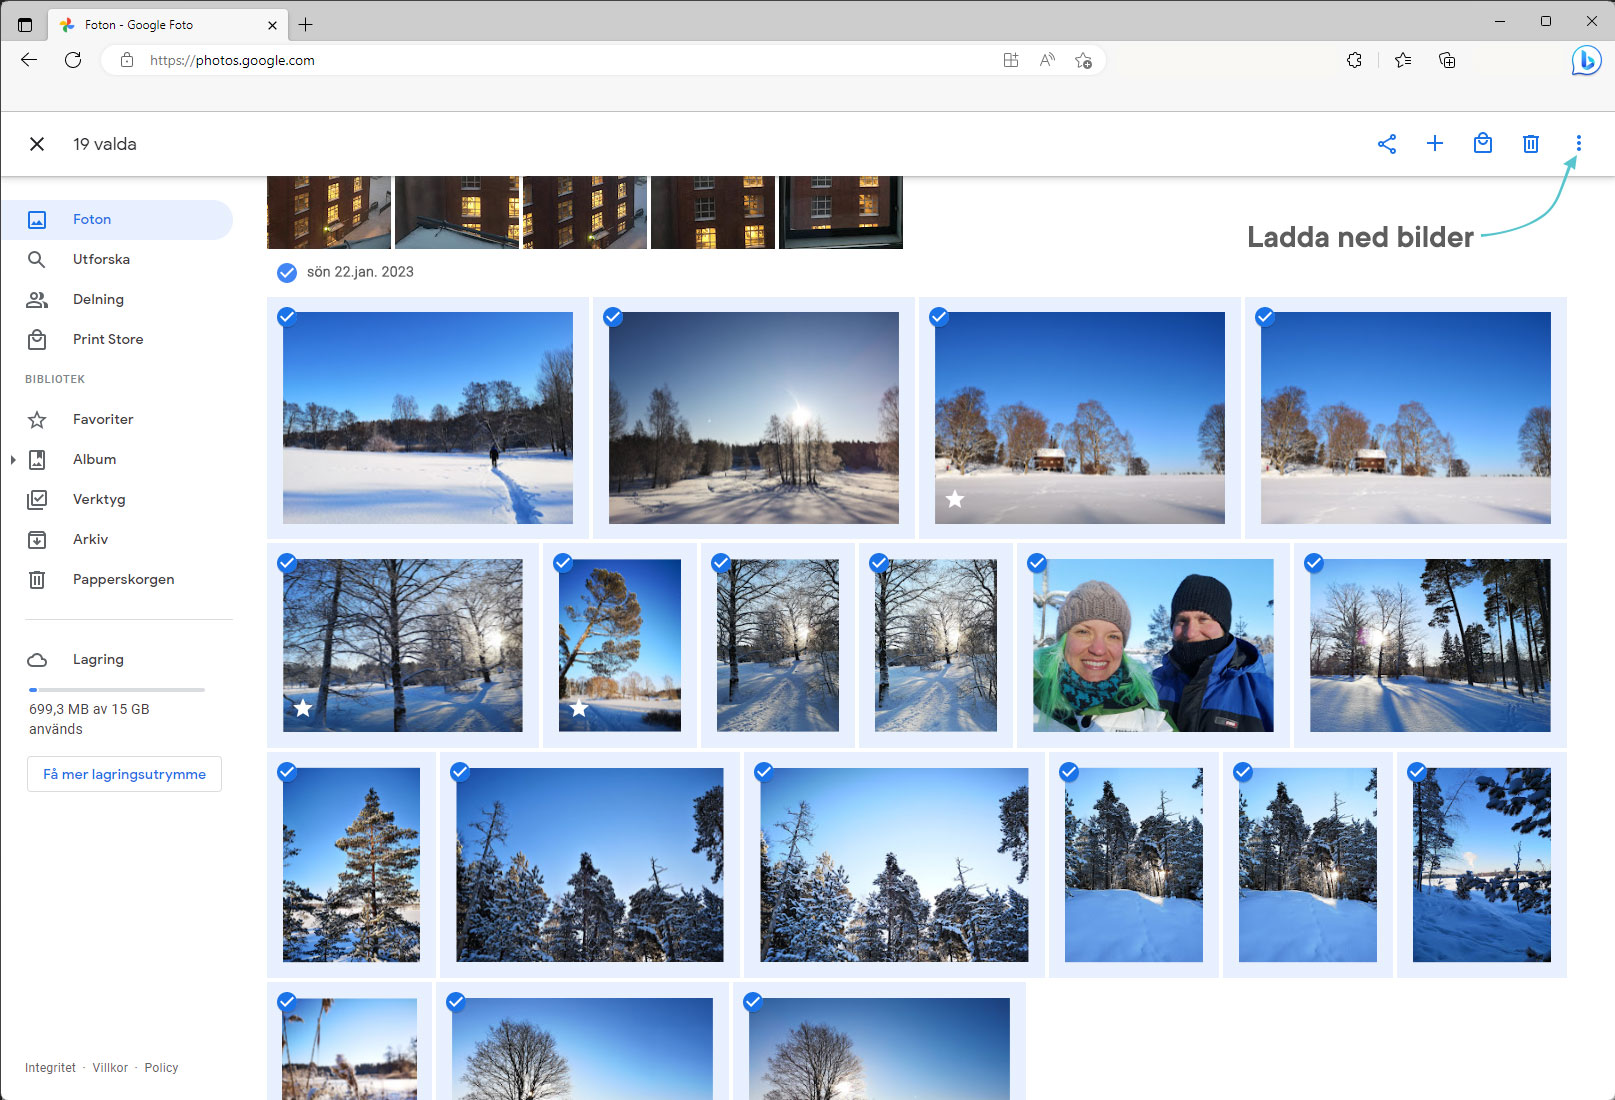This screenshot has width=1615, height=1100.
Task: Click the storage usage progress bar
Action: click(x=117, y=690)
